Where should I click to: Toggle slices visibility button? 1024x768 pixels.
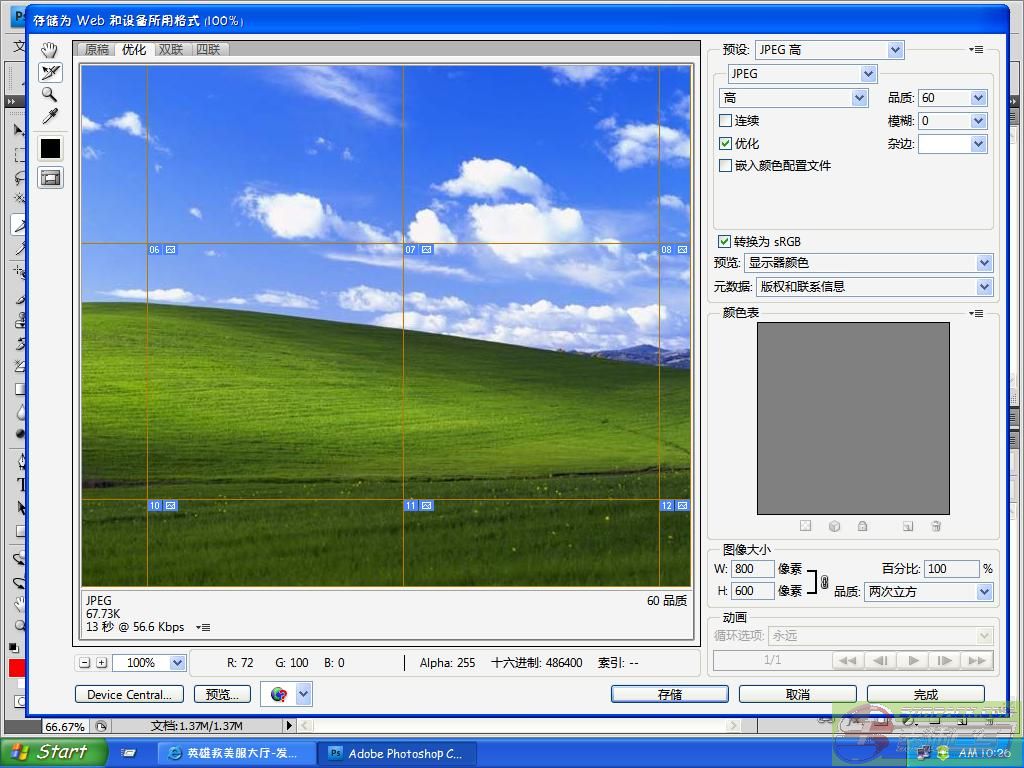coord(50,178)
